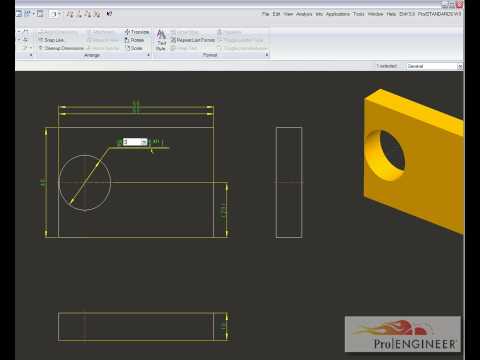The image size is (480, 360).
Task: Open the Help menu
Action: click(391, 14)
